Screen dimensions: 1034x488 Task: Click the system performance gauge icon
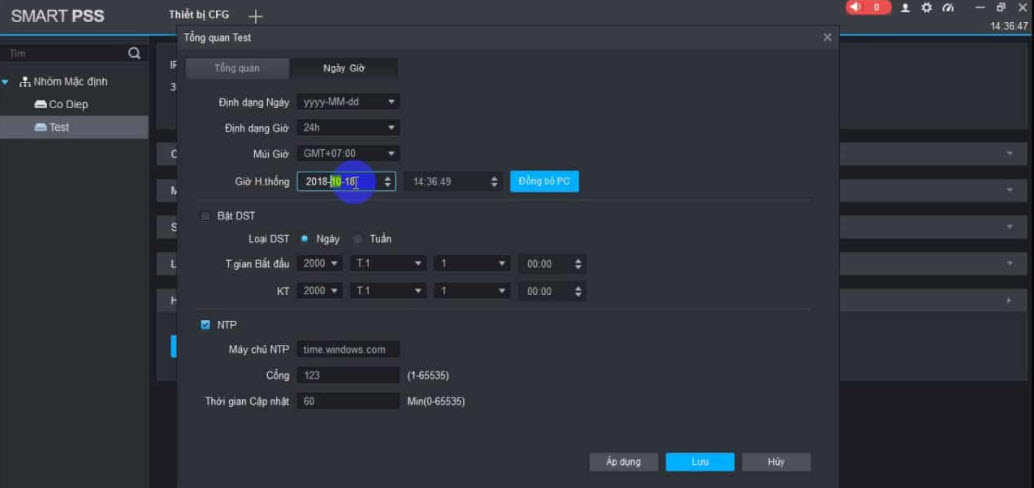[x=947, y=8]
